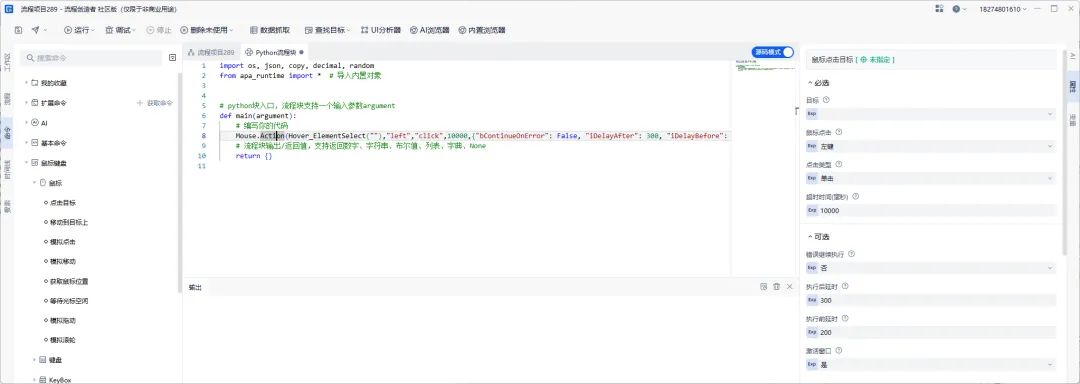The image size is (1080, 384).
Task: Select the 模拟点击 command
Action: click(x=63, y=242)
